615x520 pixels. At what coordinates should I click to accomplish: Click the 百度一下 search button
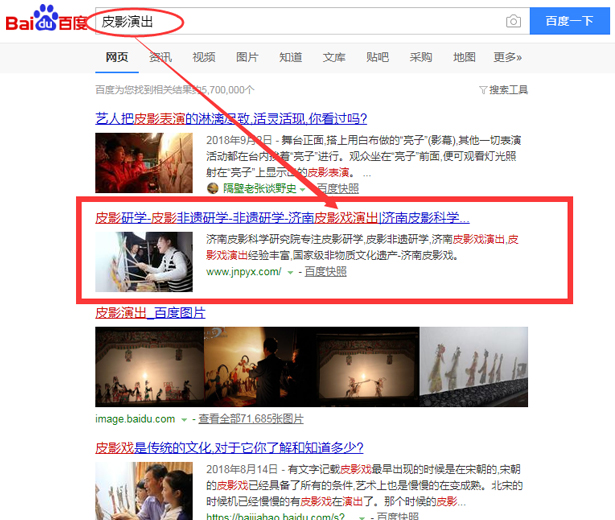click(x=570, y=21)
